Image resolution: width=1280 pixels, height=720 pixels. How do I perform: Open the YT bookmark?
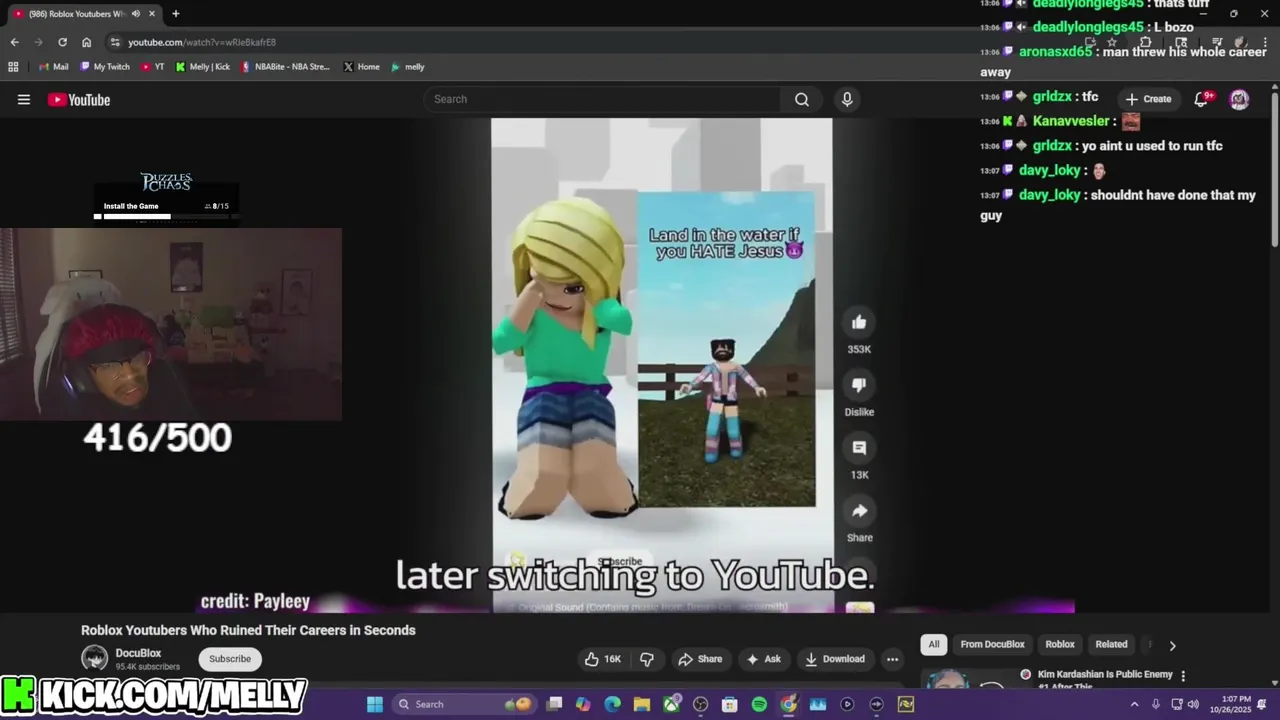coord(153,67)
